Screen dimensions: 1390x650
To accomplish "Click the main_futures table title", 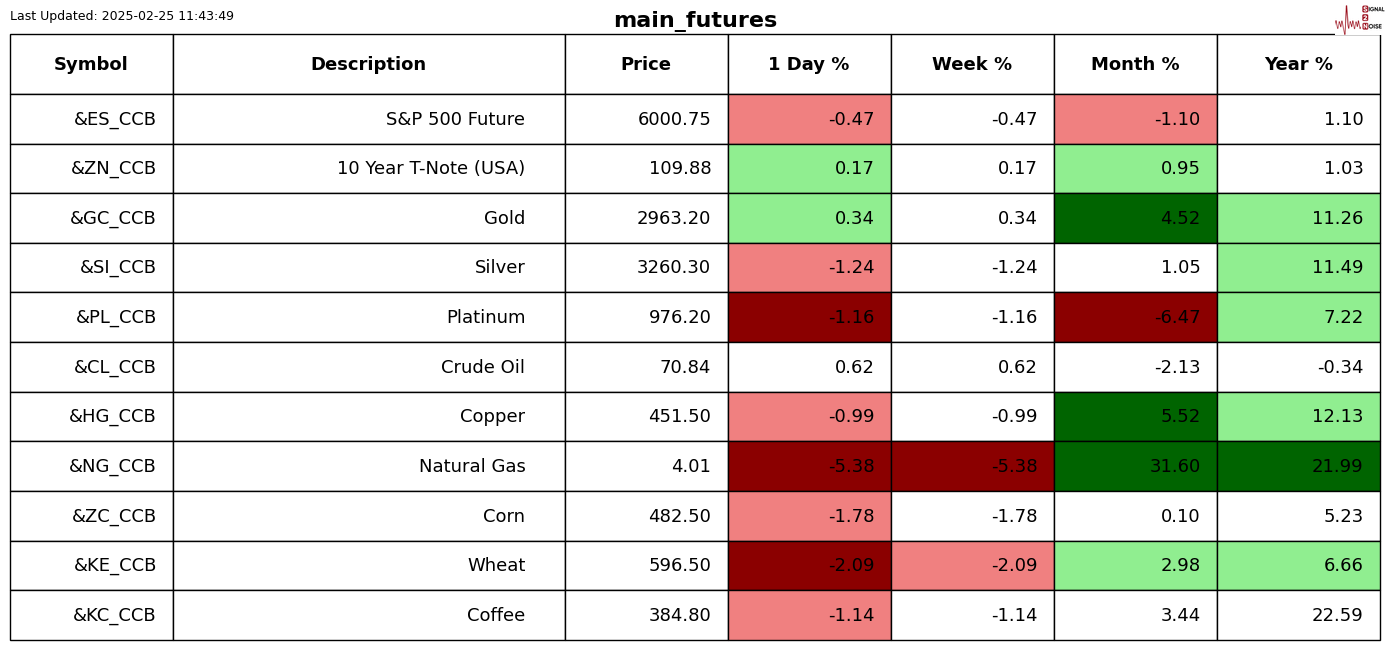I will (695, 20).
